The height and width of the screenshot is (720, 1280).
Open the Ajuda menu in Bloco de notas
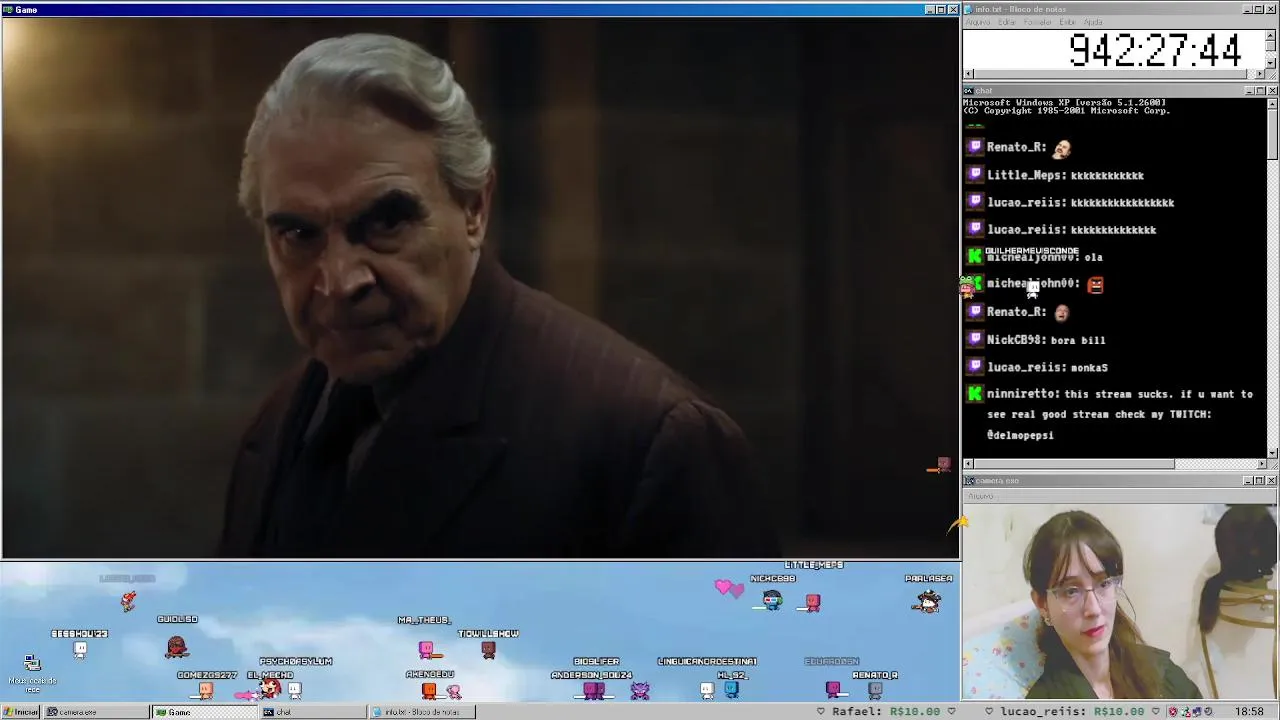1093,22
